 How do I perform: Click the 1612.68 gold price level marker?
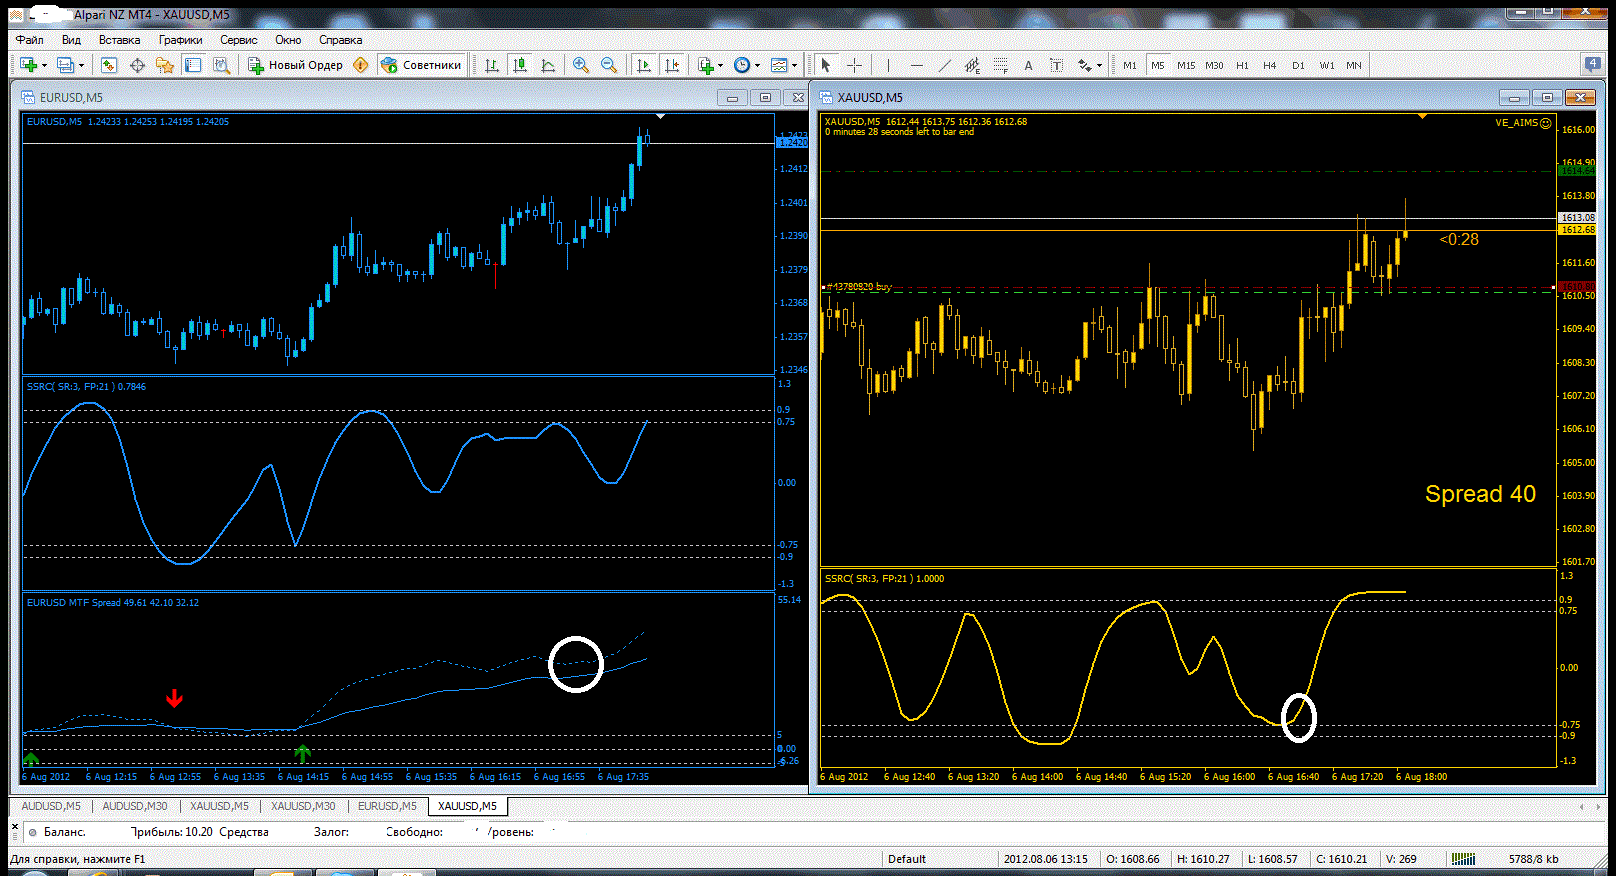[1578, 230]
